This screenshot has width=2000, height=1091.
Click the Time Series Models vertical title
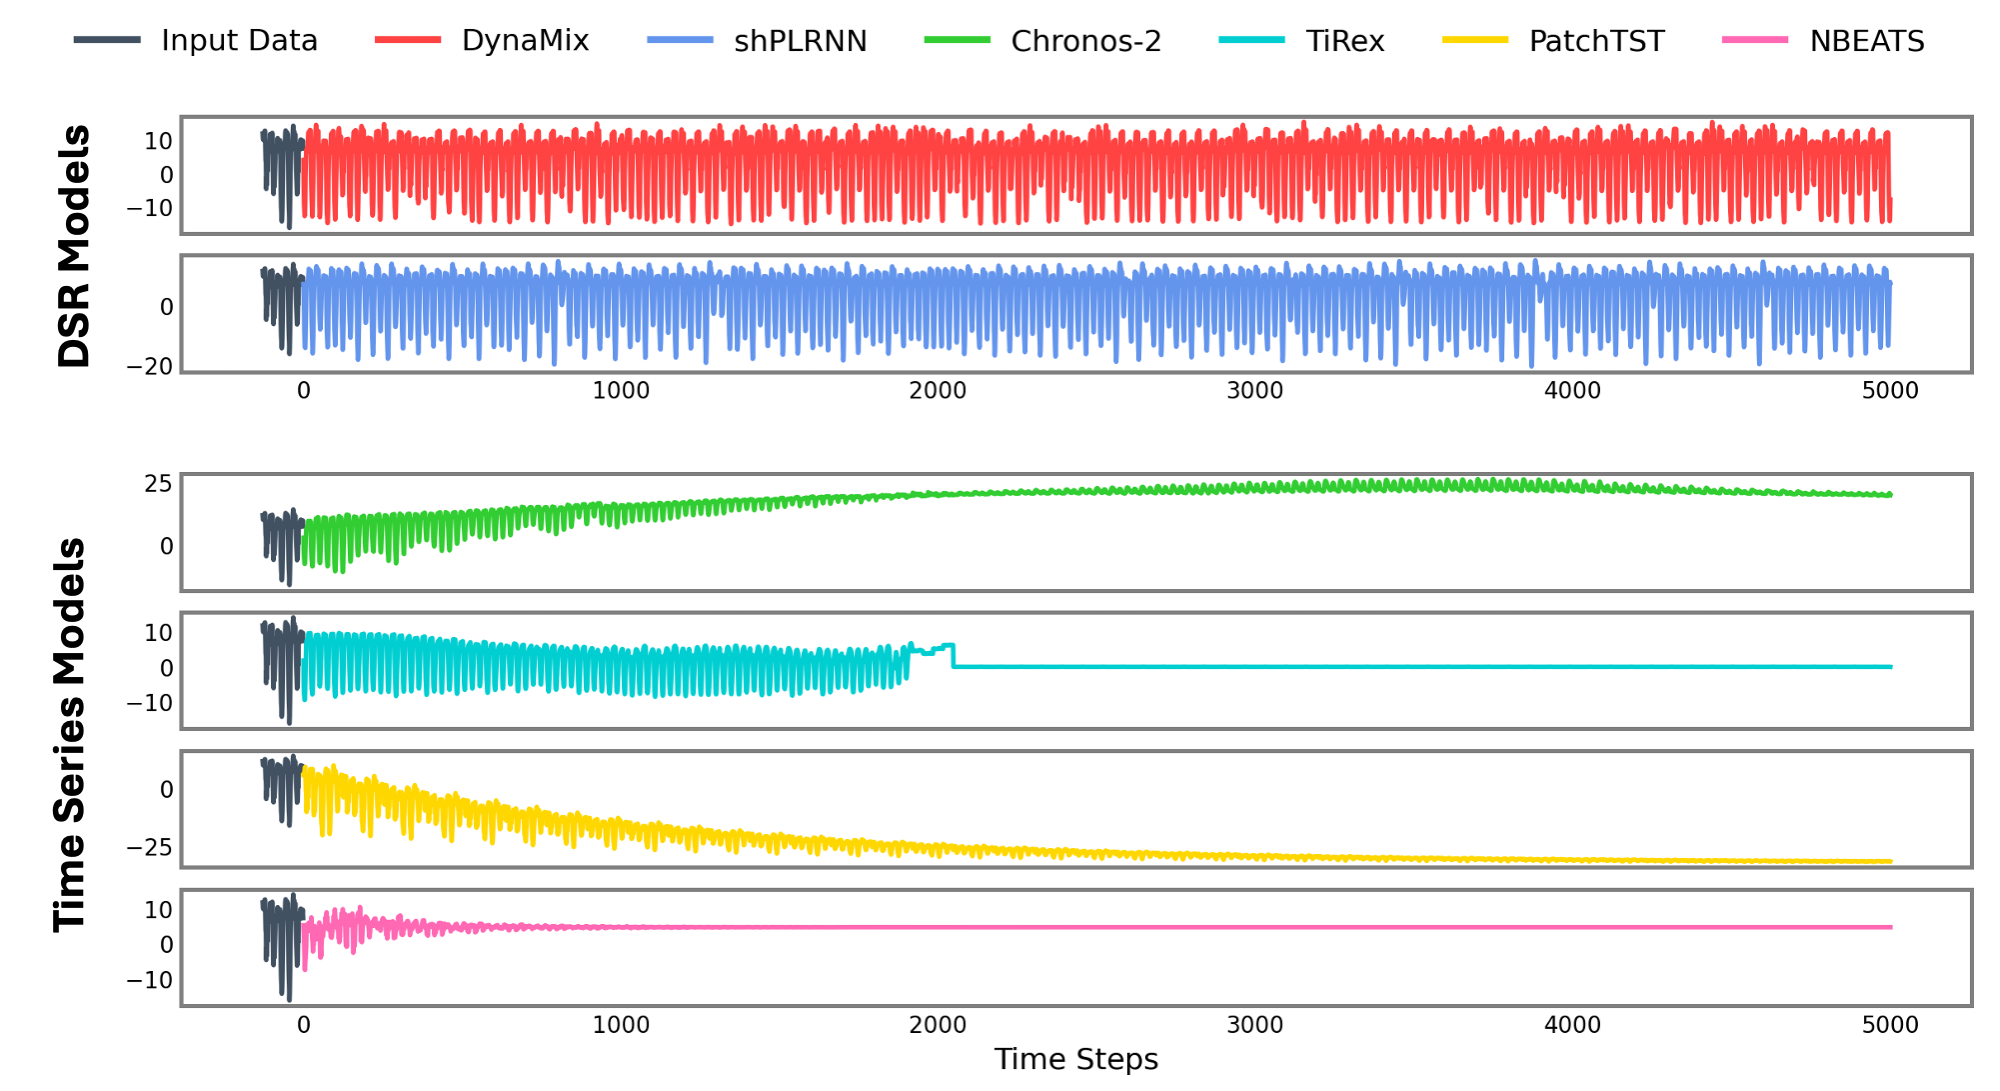70,735
